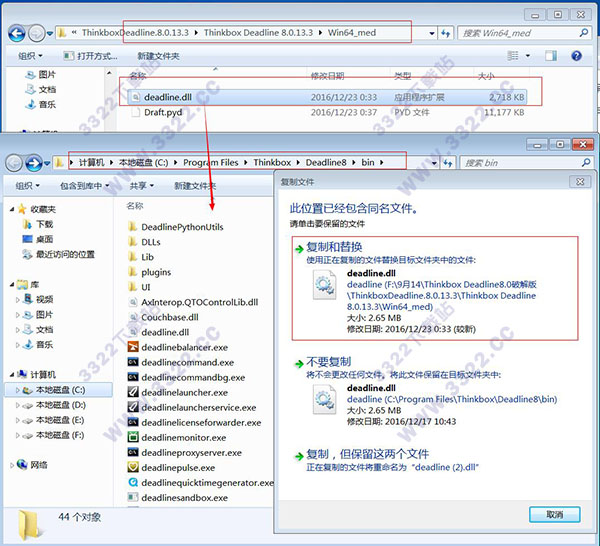Click the change view icon in the Win64_med toolbar
The height and width of the screenshot is (546, 600).
pyautogui.click(x=512, y=56)
